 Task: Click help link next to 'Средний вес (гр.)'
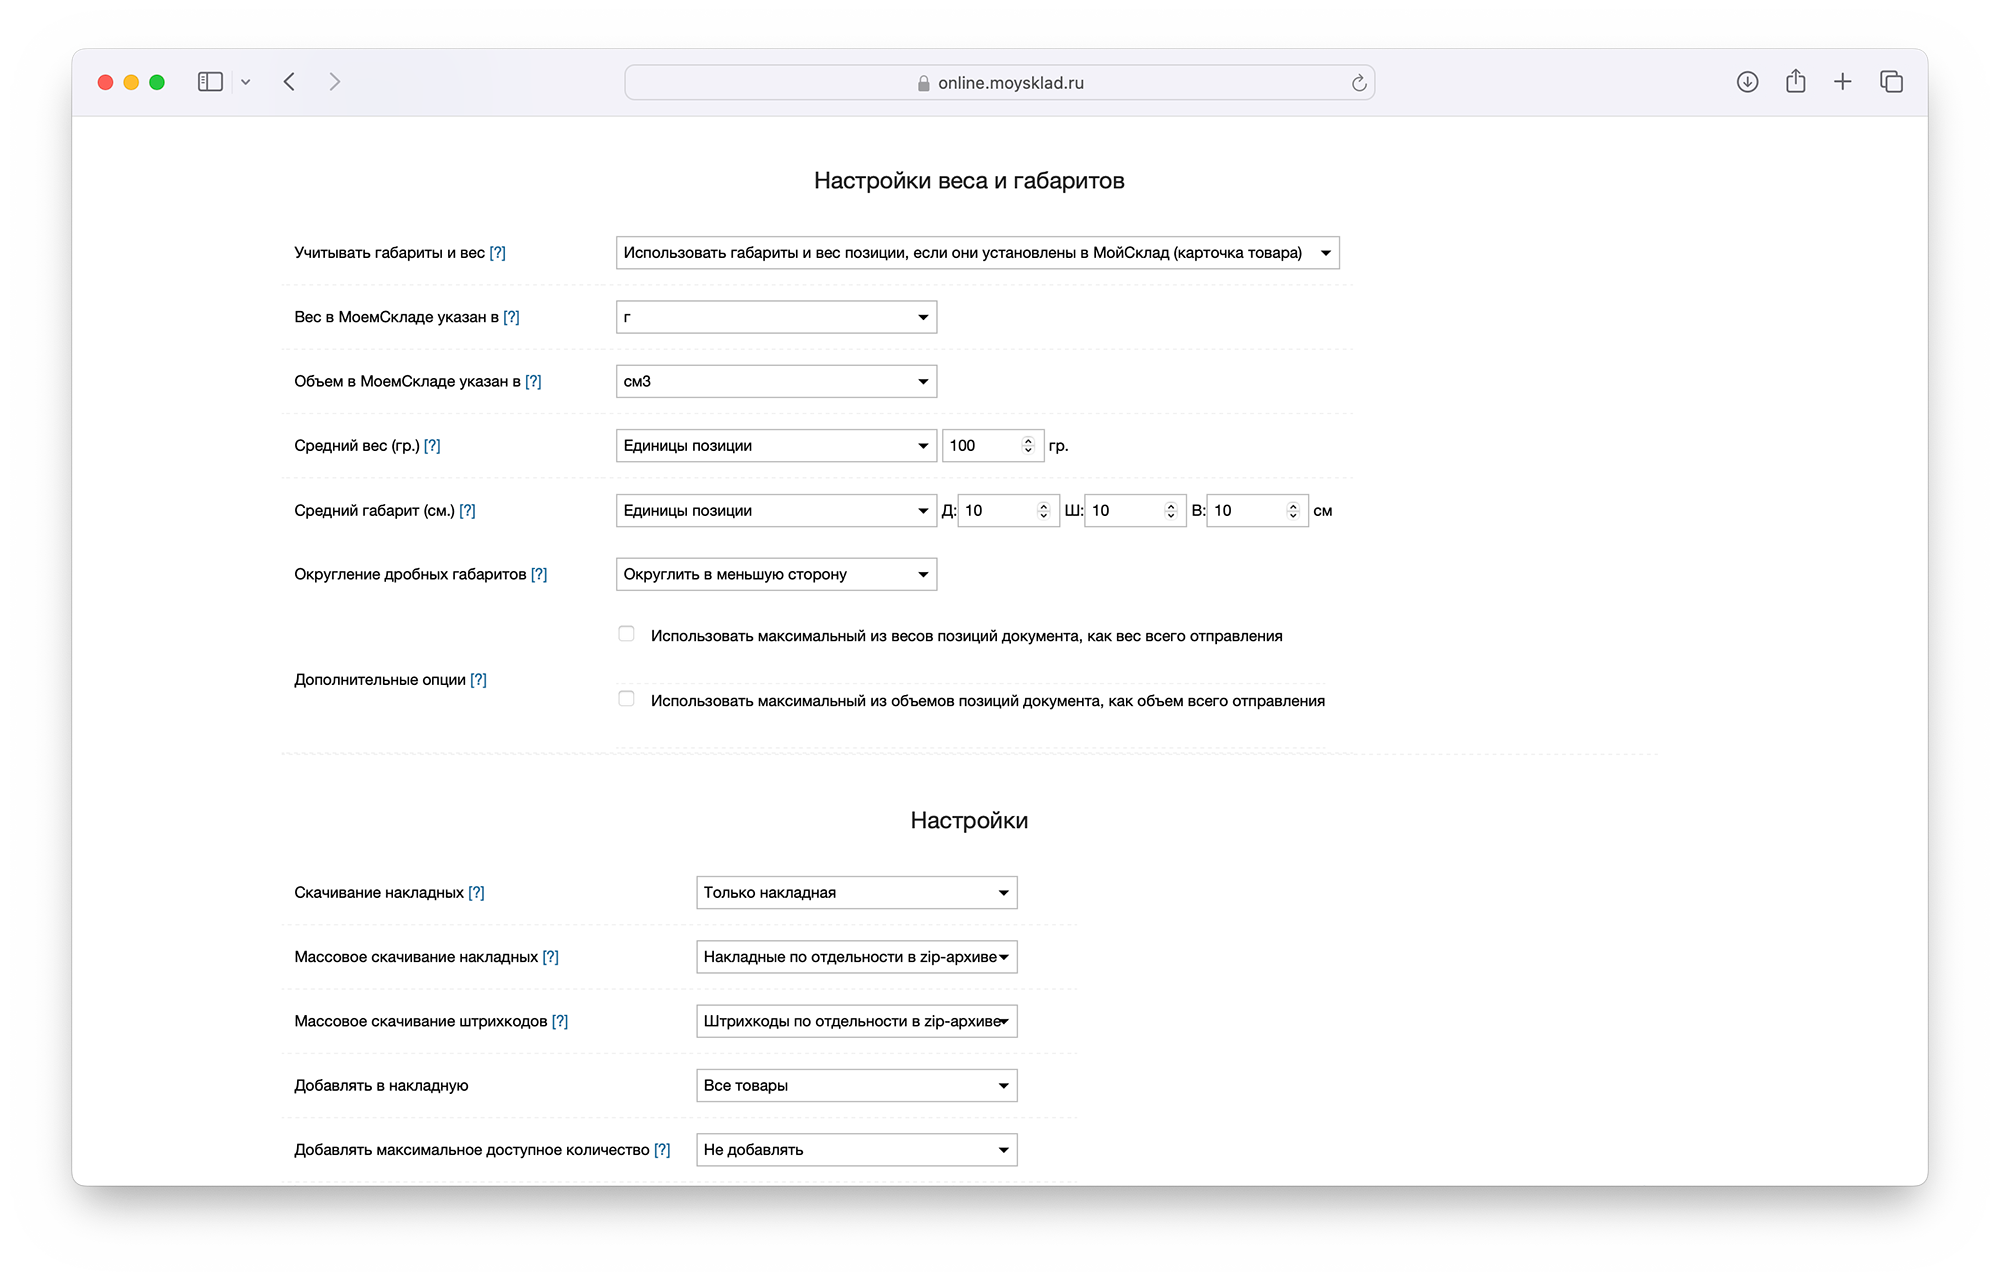[432, 446]
